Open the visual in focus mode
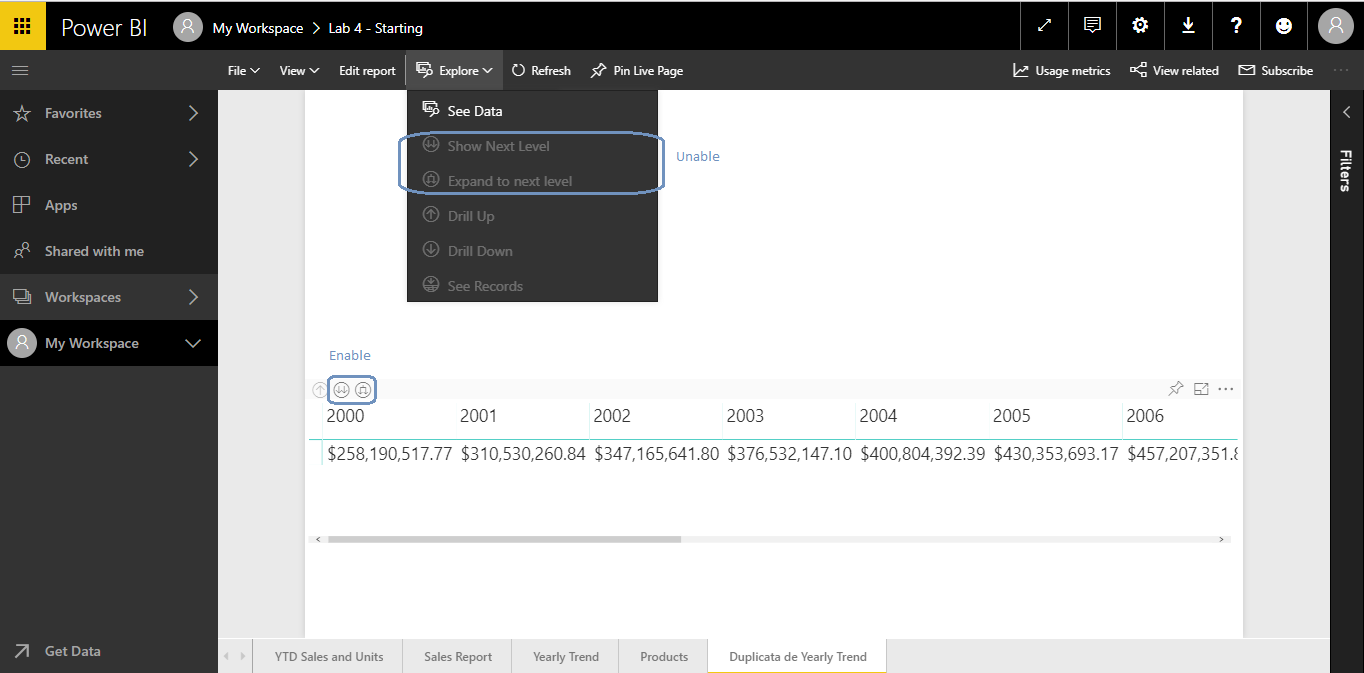This screenshot has height=673, width=1364. point(1202,389)
